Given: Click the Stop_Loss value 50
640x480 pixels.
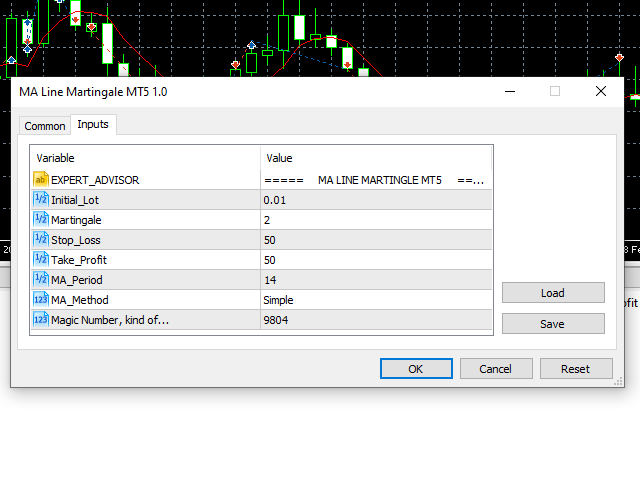Looking at the screenshot, I should coord(376,240).
